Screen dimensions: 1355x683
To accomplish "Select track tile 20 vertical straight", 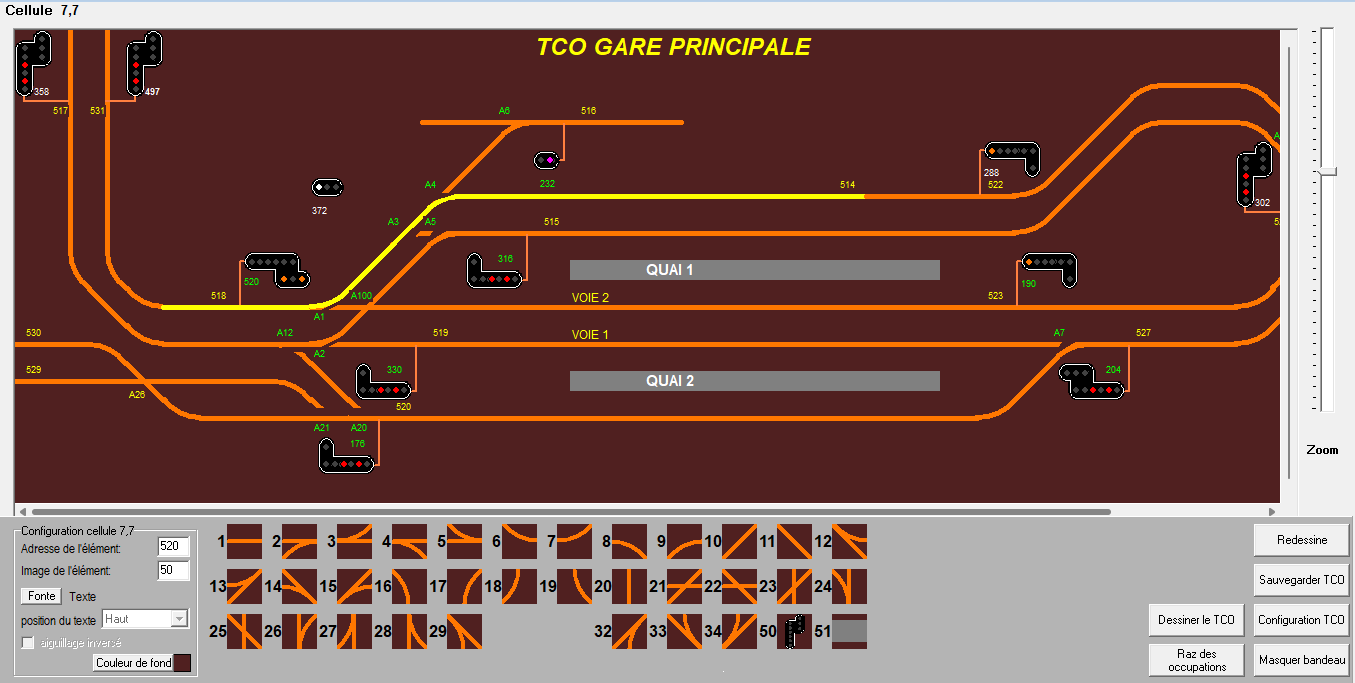I will tap(629, 586).
